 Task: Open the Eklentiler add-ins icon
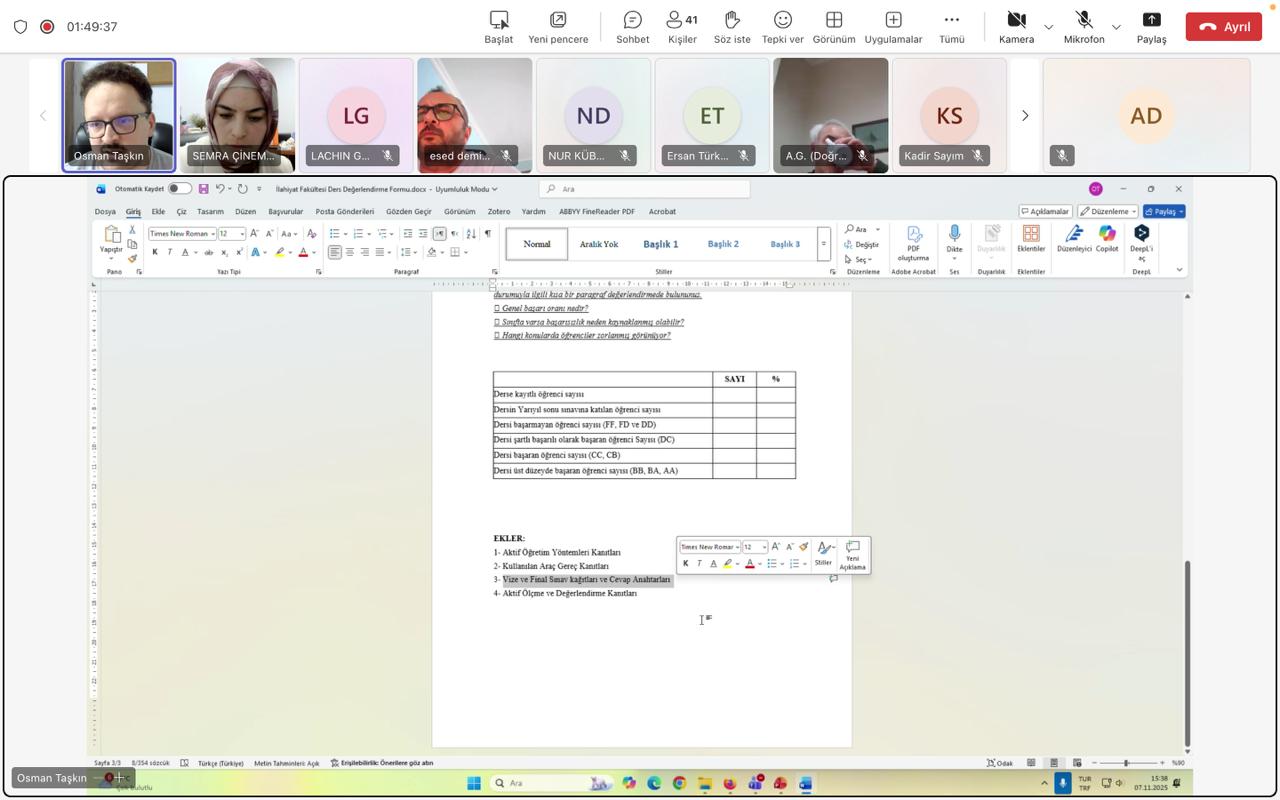coord(1031,238)
